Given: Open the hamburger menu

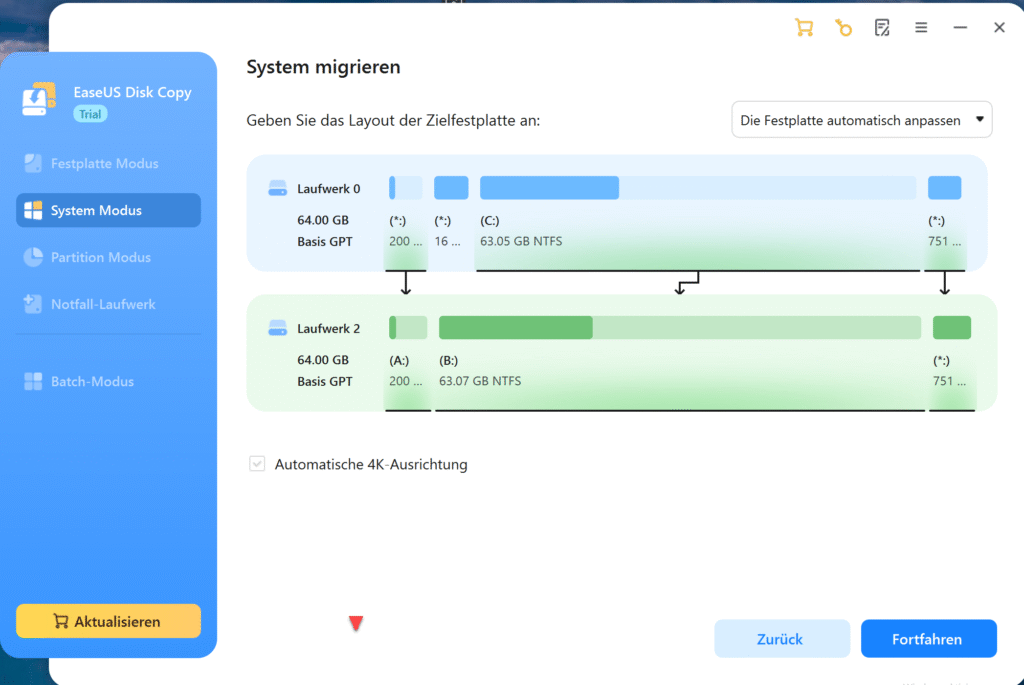Looking at the screenshot, I should pyautogui.click(x=920, y=27).
